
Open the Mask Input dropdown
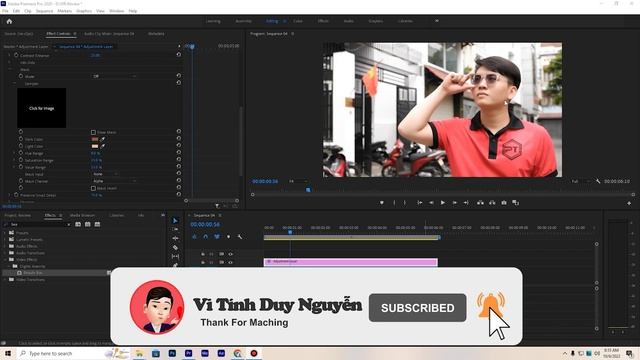(105, 174)
